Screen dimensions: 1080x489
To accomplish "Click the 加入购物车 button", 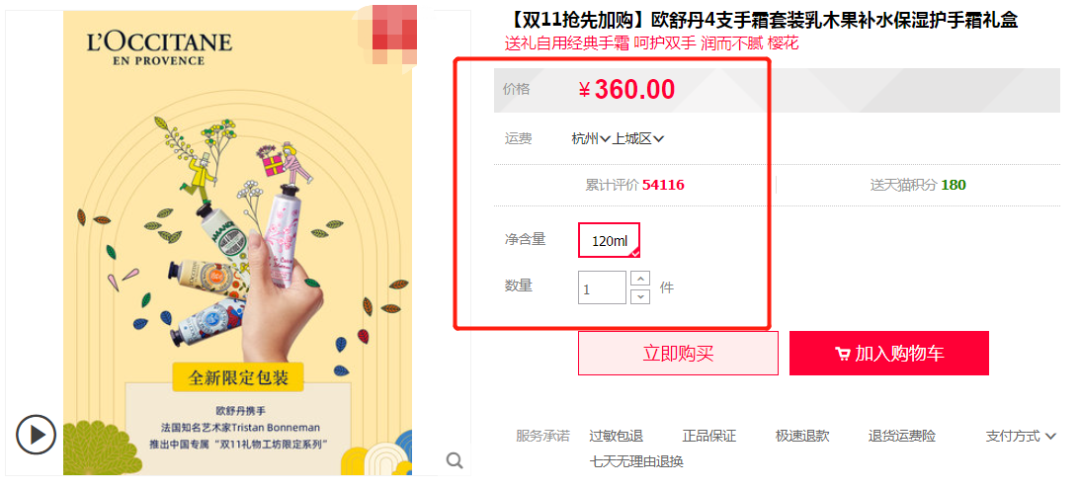I will (889, 353).
